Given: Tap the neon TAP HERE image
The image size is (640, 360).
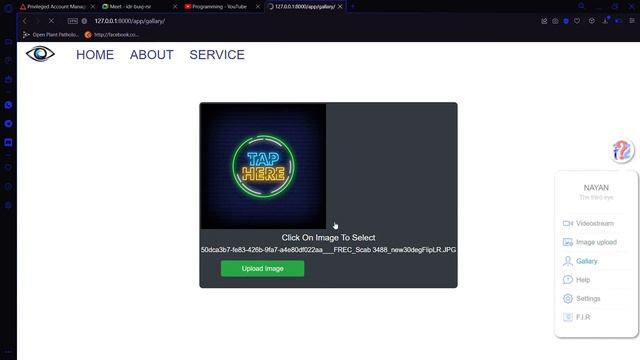Looking at the screenshot, I should click(263, 166).
